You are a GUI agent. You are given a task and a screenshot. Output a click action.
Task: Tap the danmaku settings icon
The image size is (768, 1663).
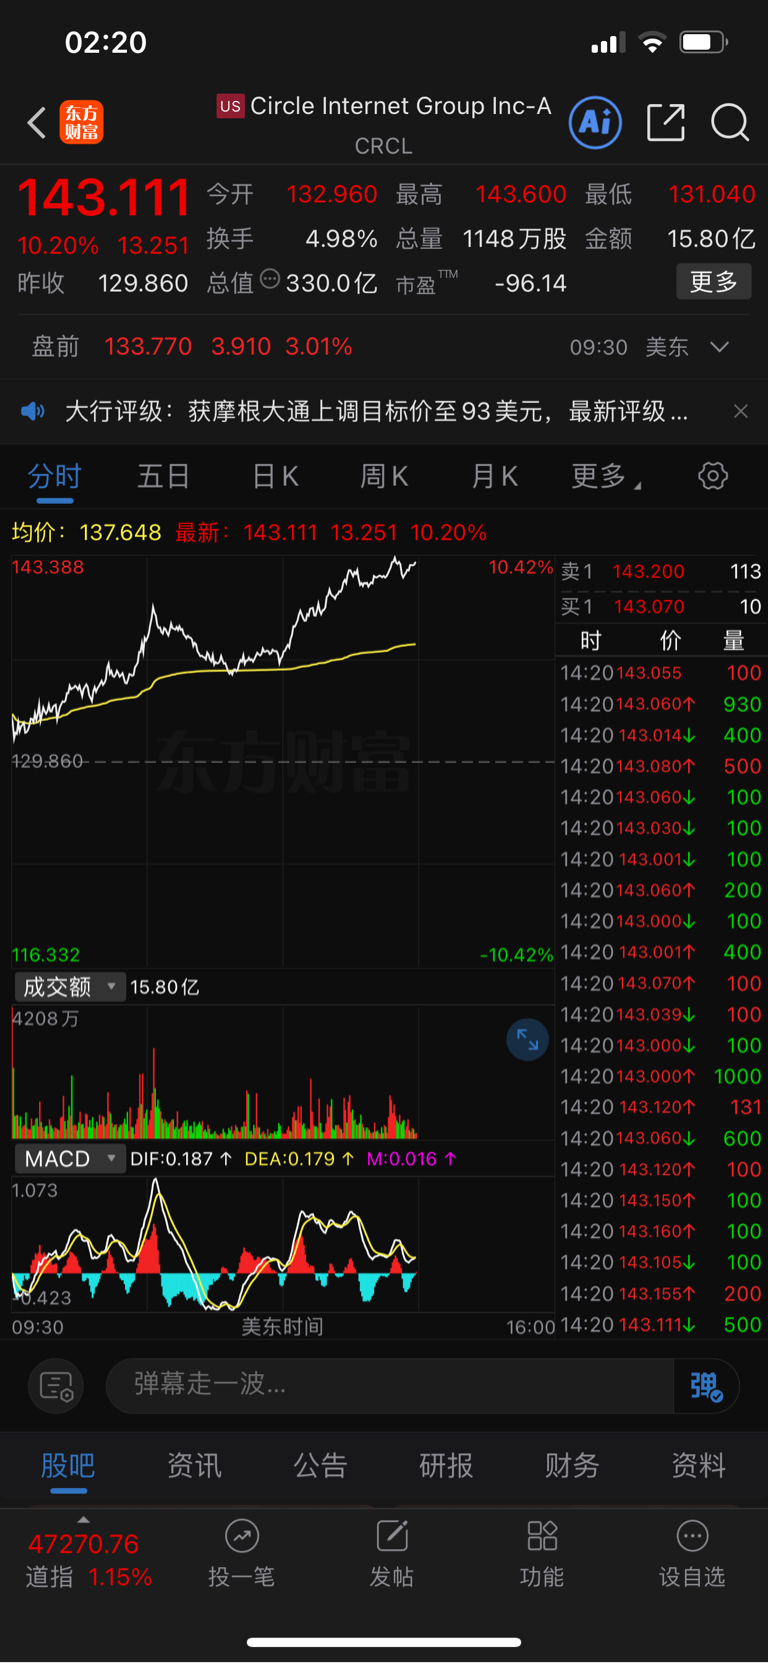(56, 1386)
